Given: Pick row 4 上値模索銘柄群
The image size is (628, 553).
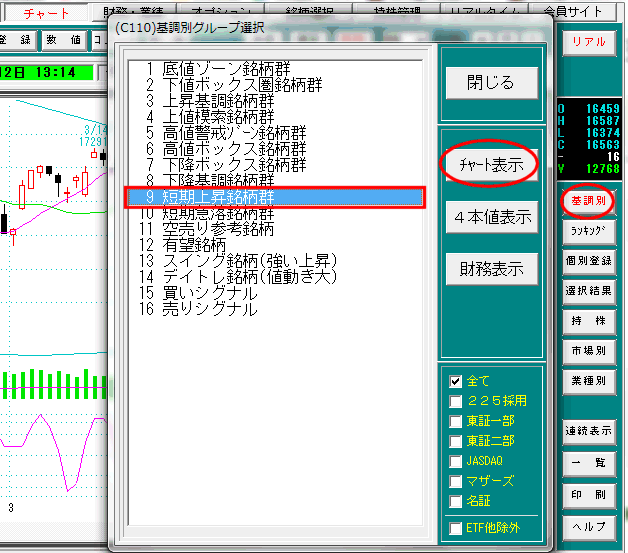Looking at the screenshot, I should pos(275,117).
